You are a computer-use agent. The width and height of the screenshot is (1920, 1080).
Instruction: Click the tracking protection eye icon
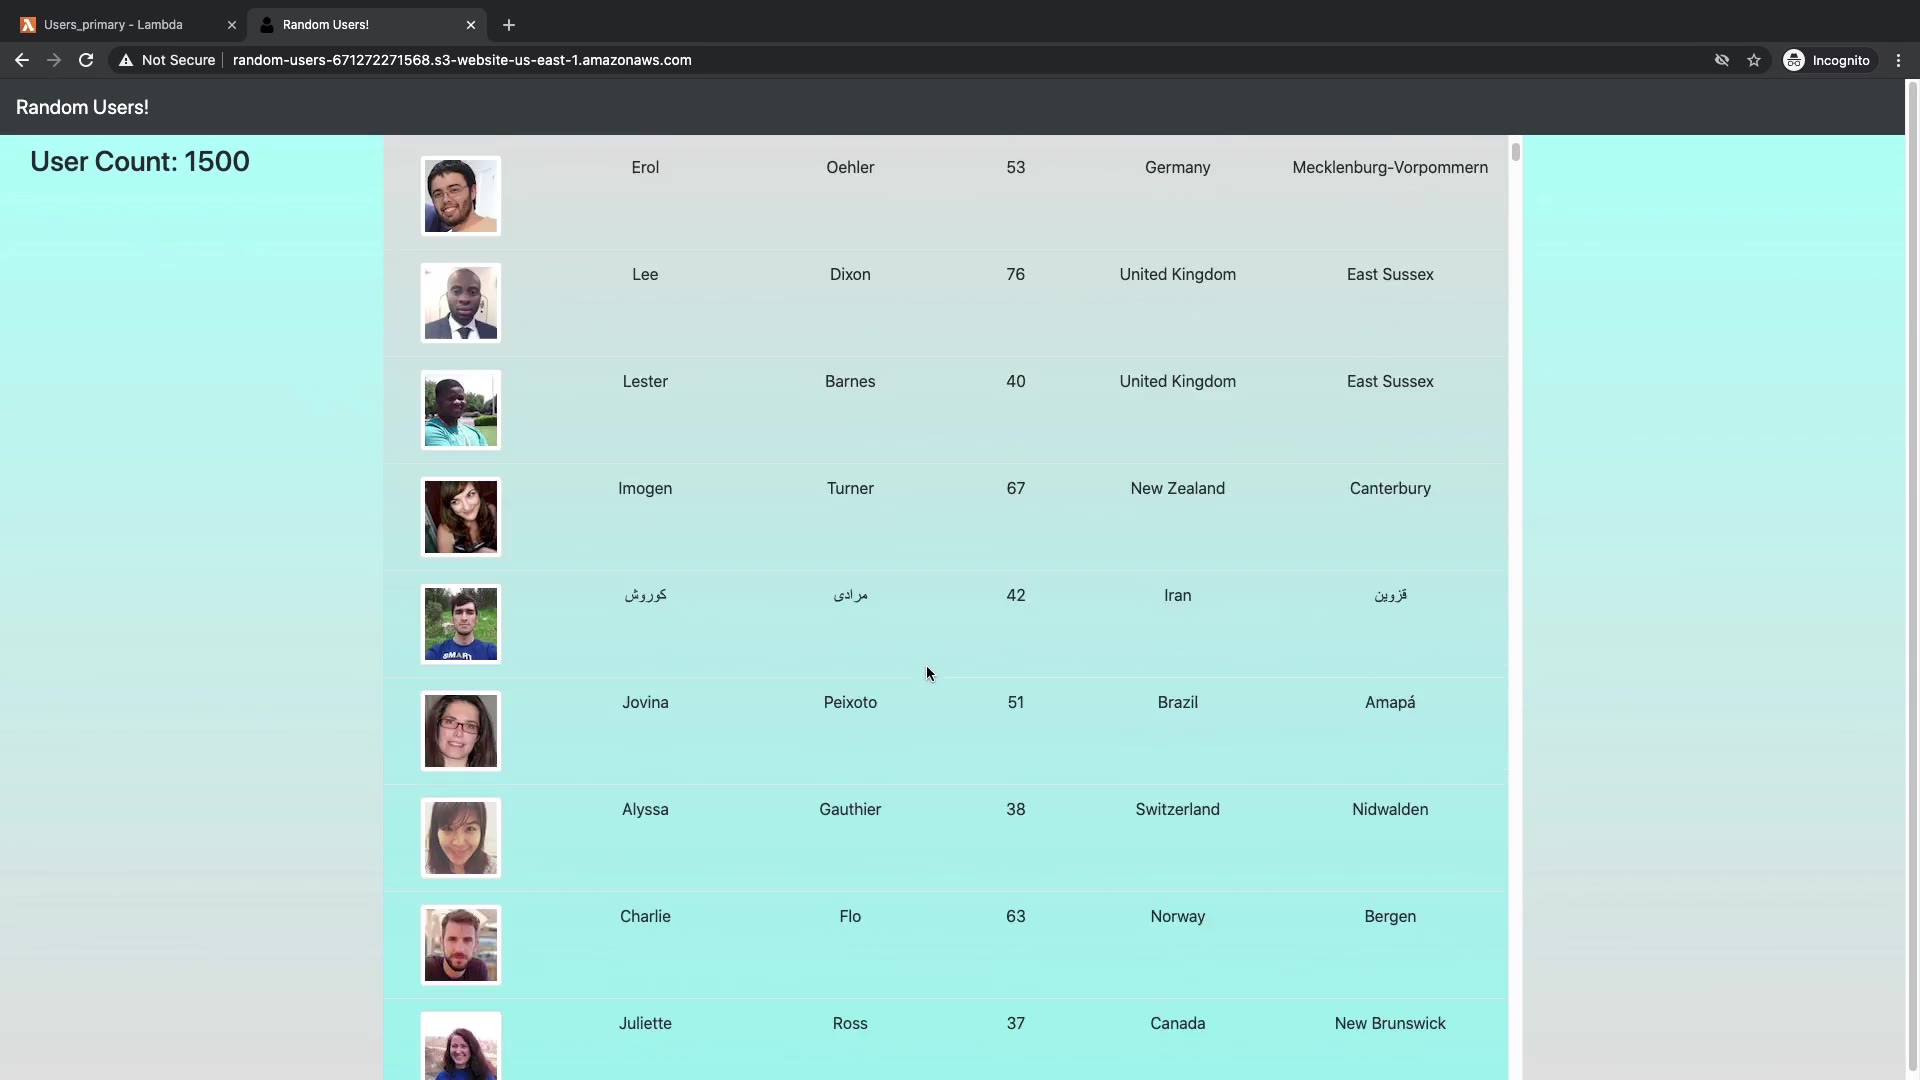[1722, 60]
